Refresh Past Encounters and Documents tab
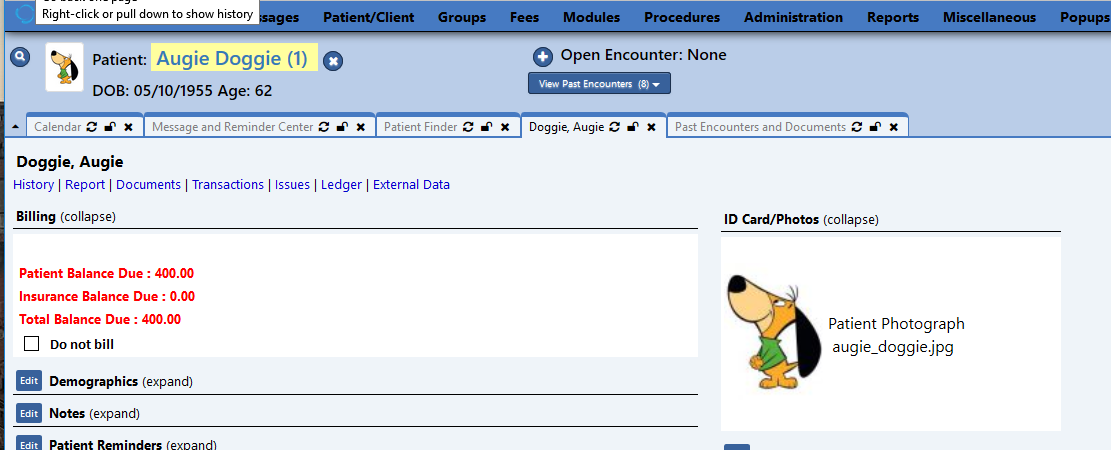The height and width of the screenshot is (450, 1111). (x=857, y=127)
